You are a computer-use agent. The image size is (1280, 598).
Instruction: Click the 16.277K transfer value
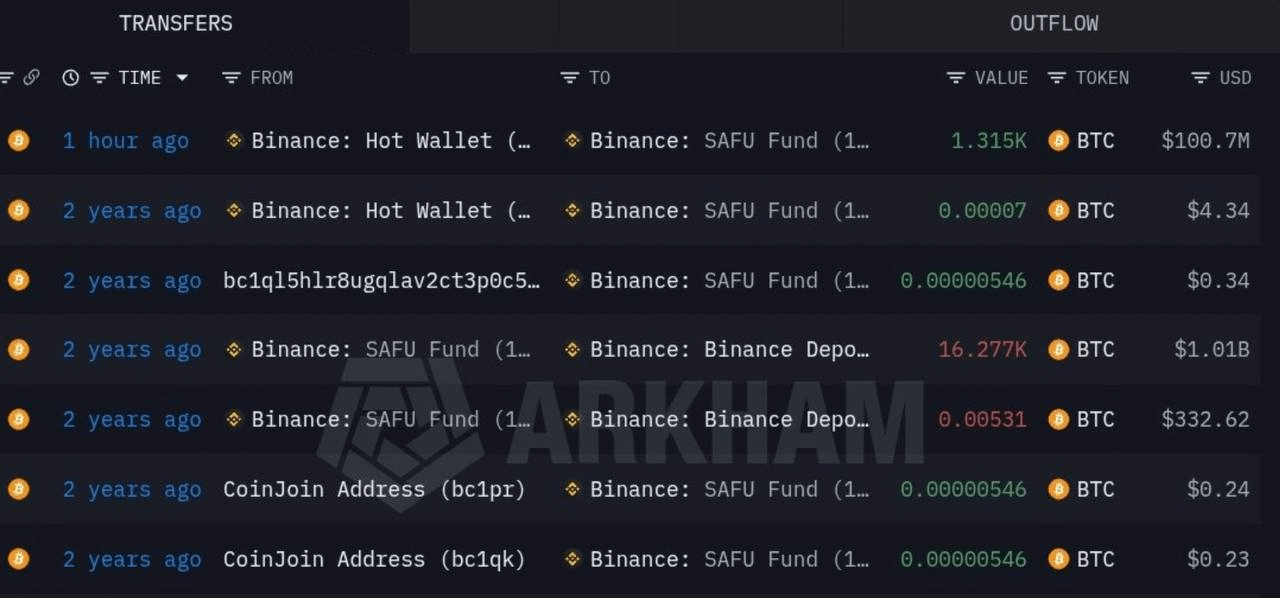pyautogui.click(x=982, y=350)
